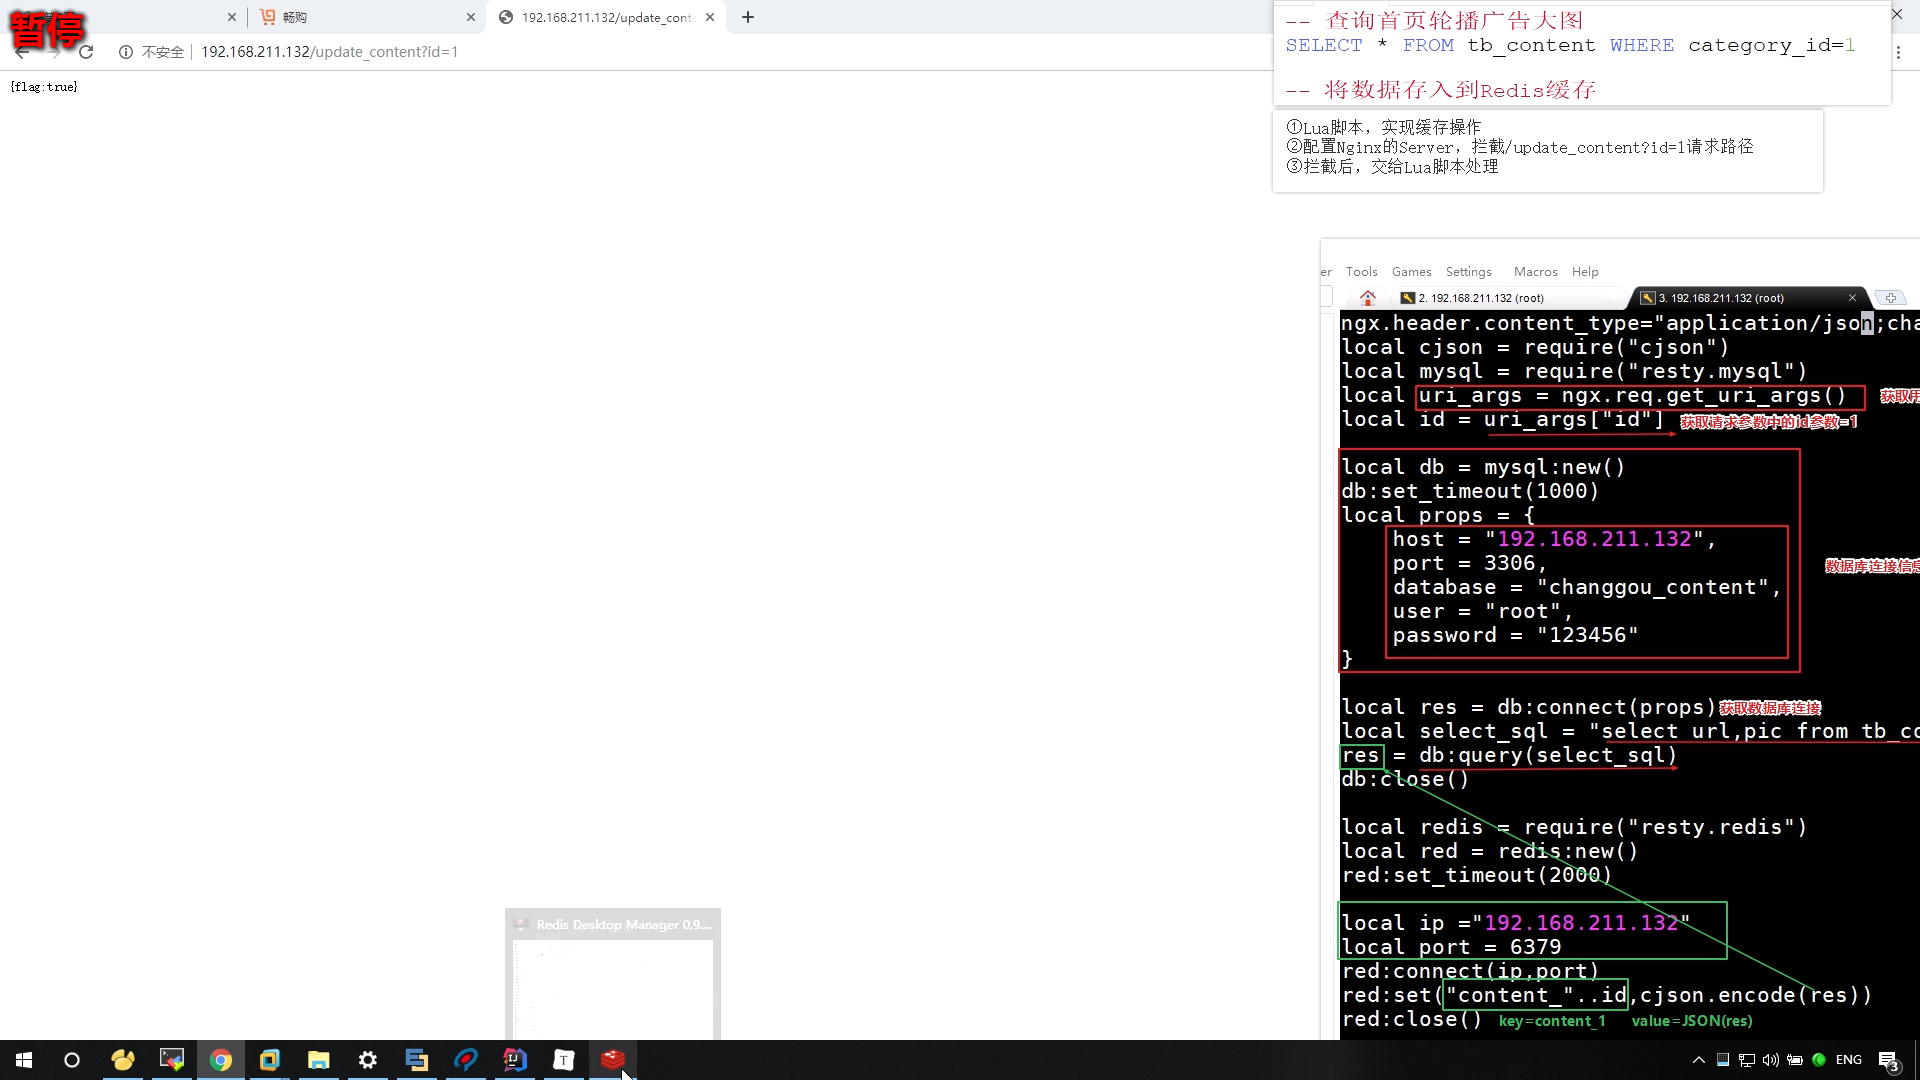Click the touch keyboard tray icon
This screenshot has height=1080, width=1920.
pos(1723,1060)
